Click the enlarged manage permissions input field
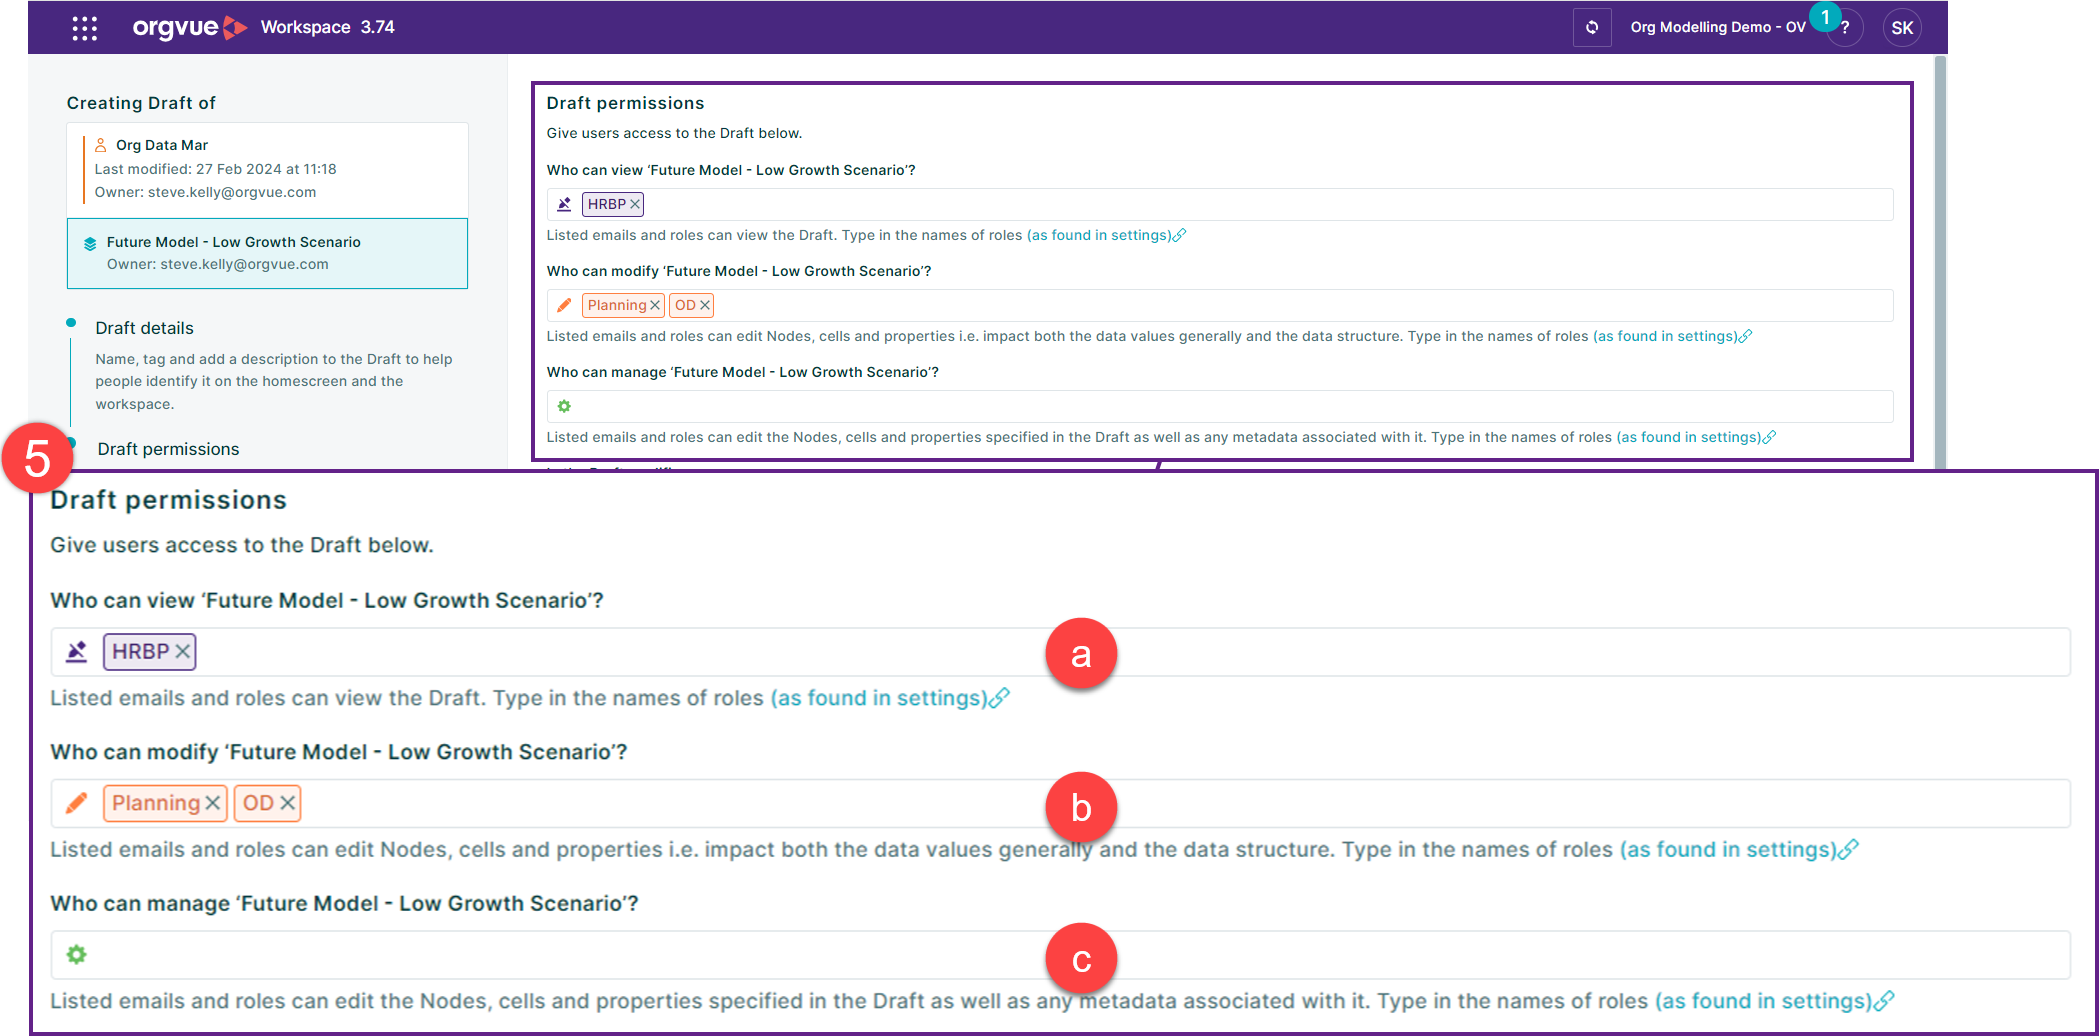The image size is (2099, 1036). coord(1061,955)
